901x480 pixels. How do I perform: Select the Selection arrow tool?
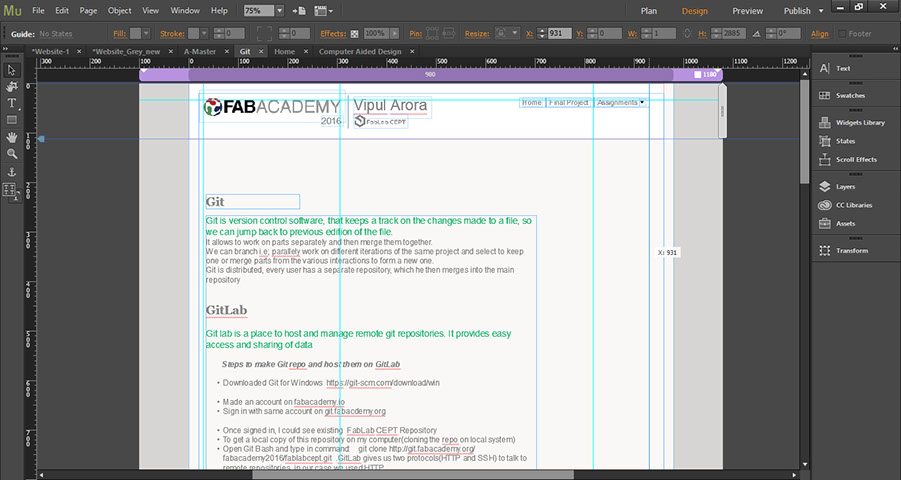[12, 70]
